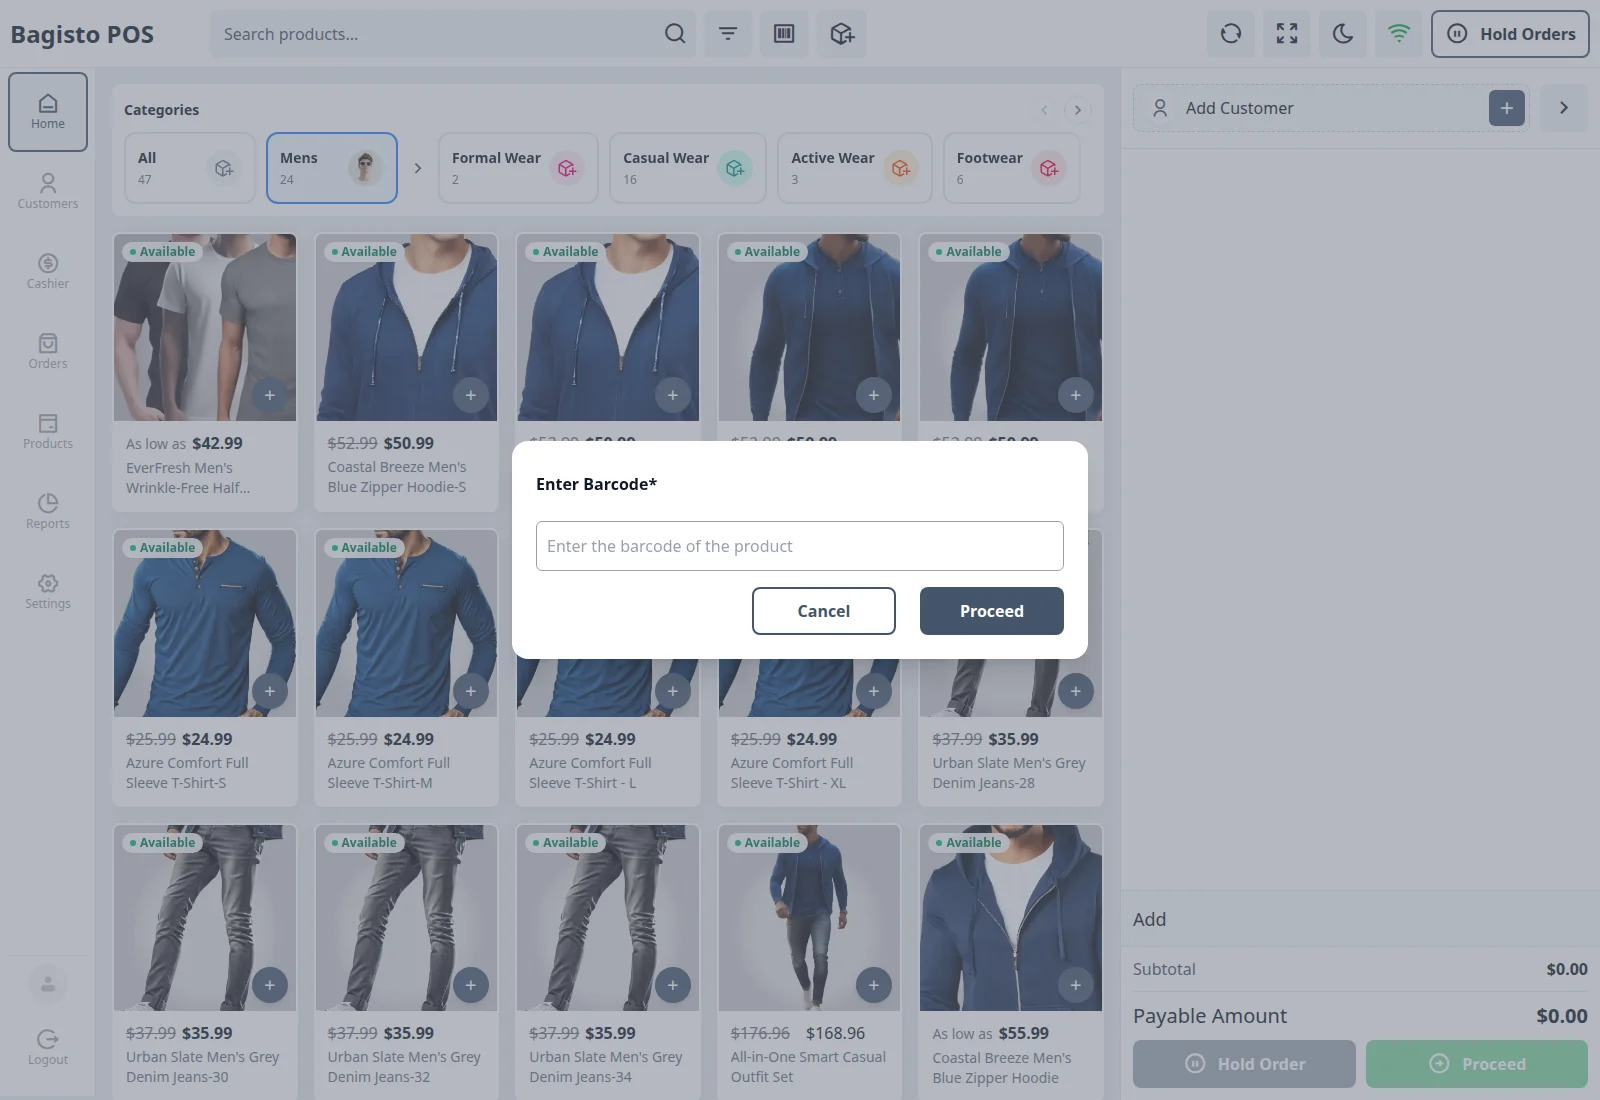Open Orders in sidebar
This screenshot has height=1100, width=1600.
(48, 352)
